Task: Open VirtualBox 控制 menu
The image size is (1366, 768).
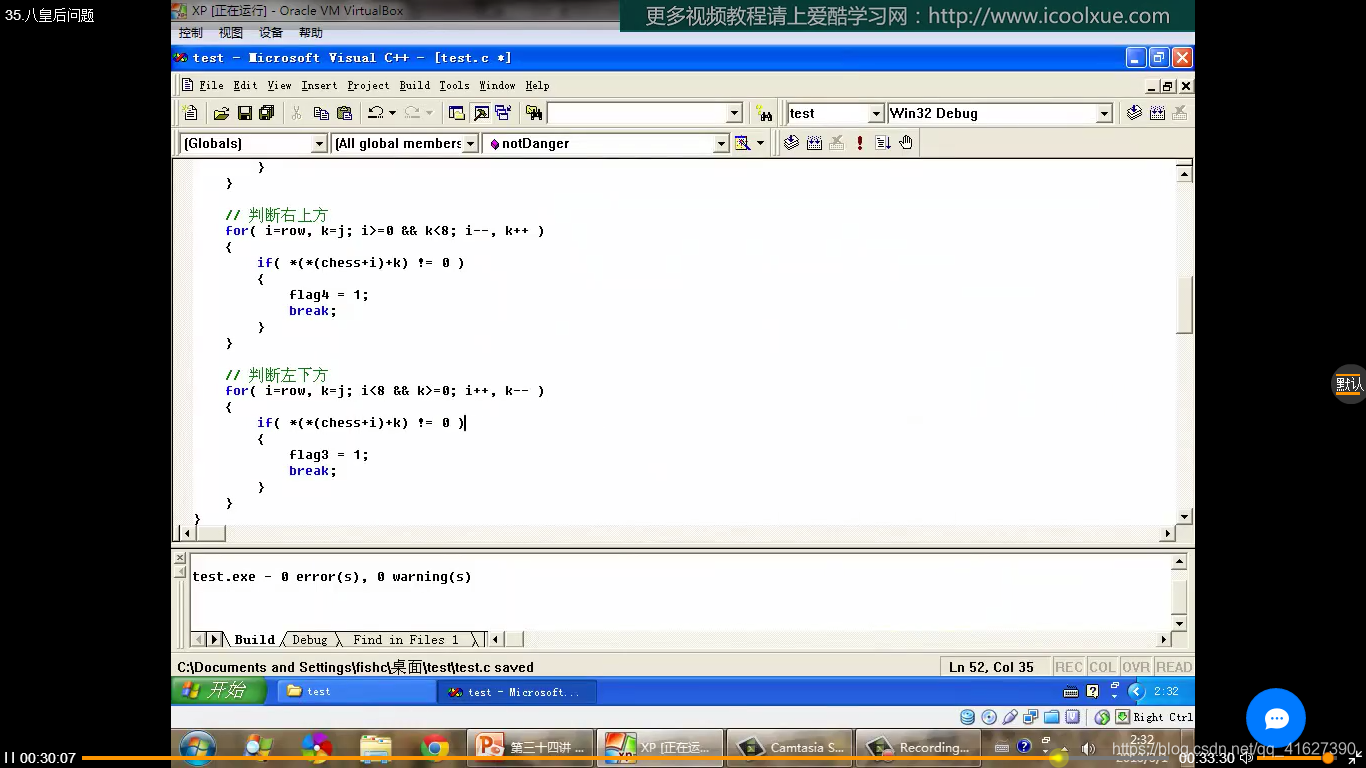Action: pos(190,33)
